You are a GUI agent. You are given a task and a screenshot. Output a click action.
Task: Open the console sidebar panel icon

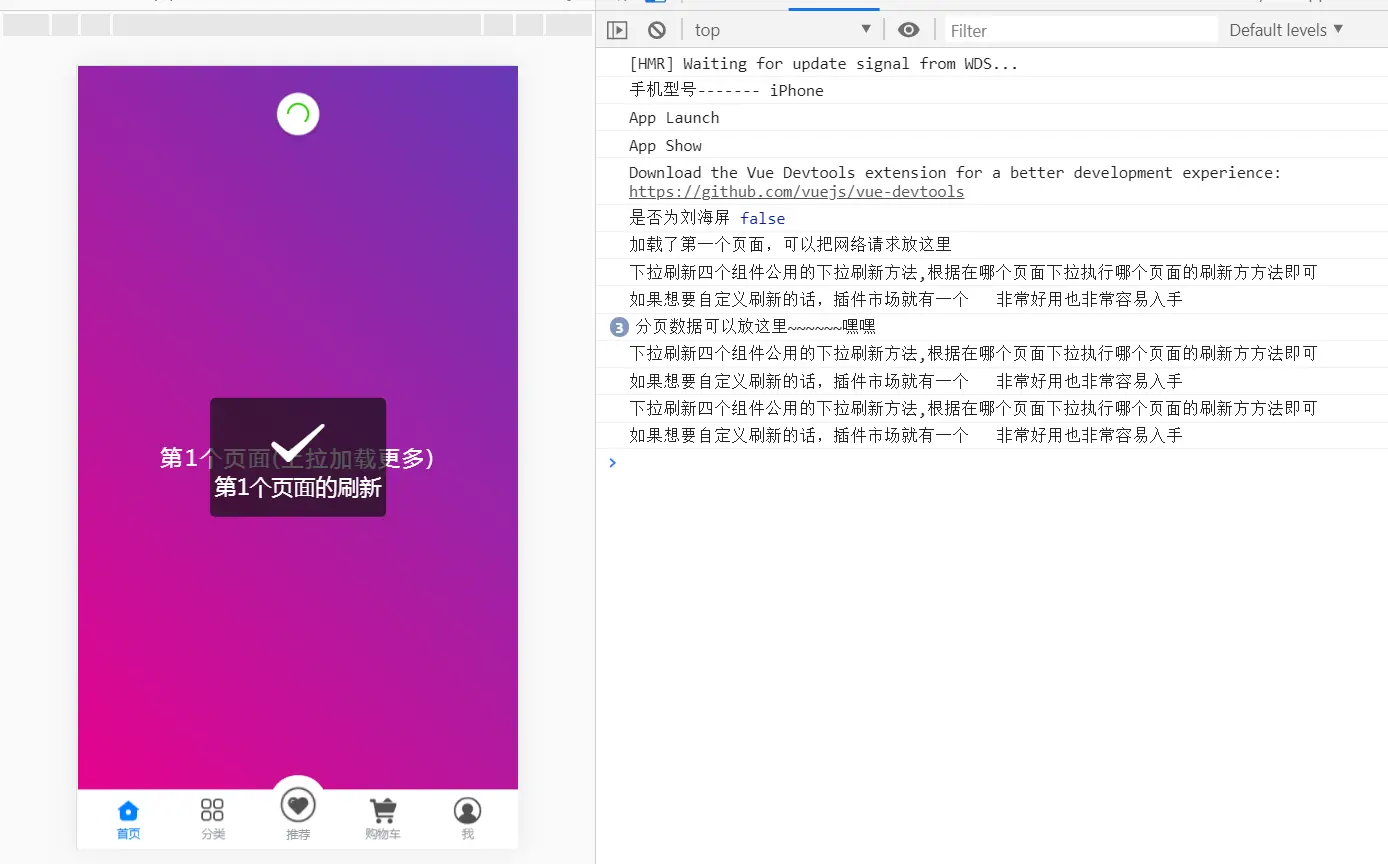click(617, 29)
